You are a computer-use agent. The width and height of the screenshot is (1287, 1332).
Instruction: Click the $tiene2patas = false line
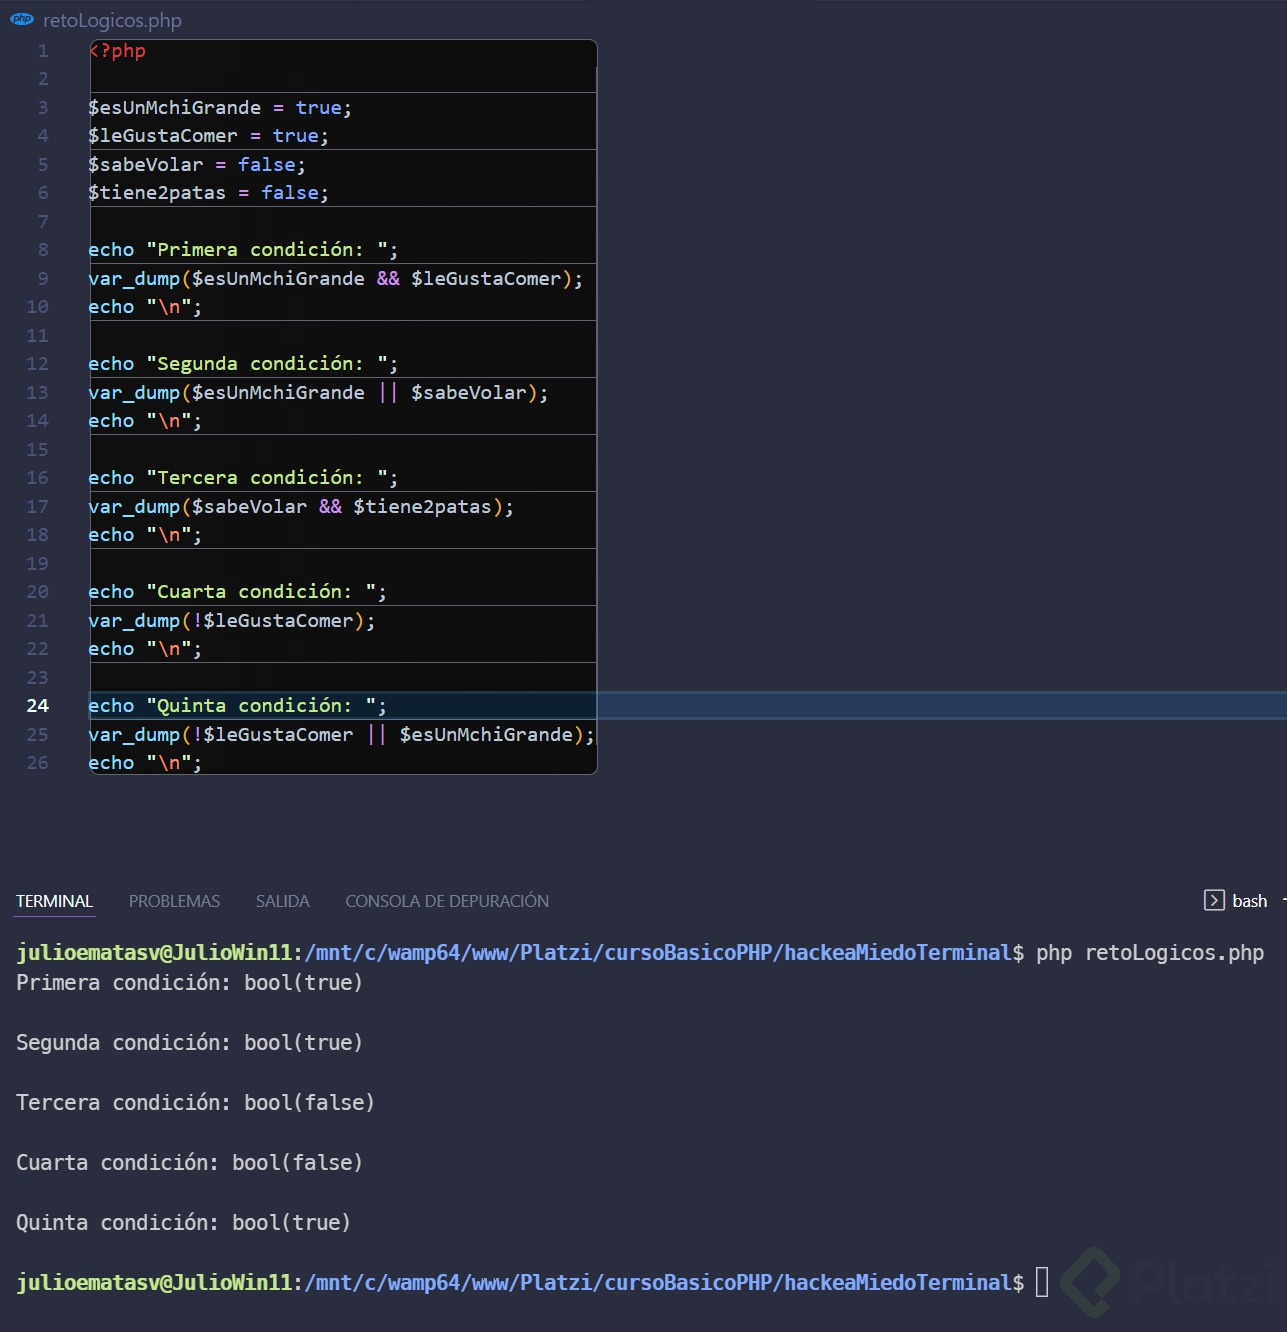[x=208, y=193]
